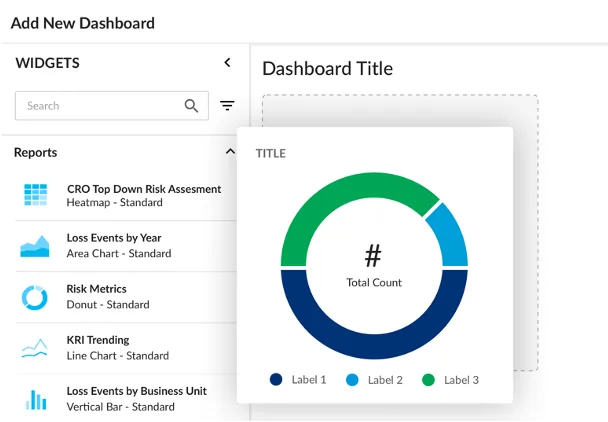Toggle Label 2 in the donut legend
This screenshot has height=422, width=608.
coord(374,380)
